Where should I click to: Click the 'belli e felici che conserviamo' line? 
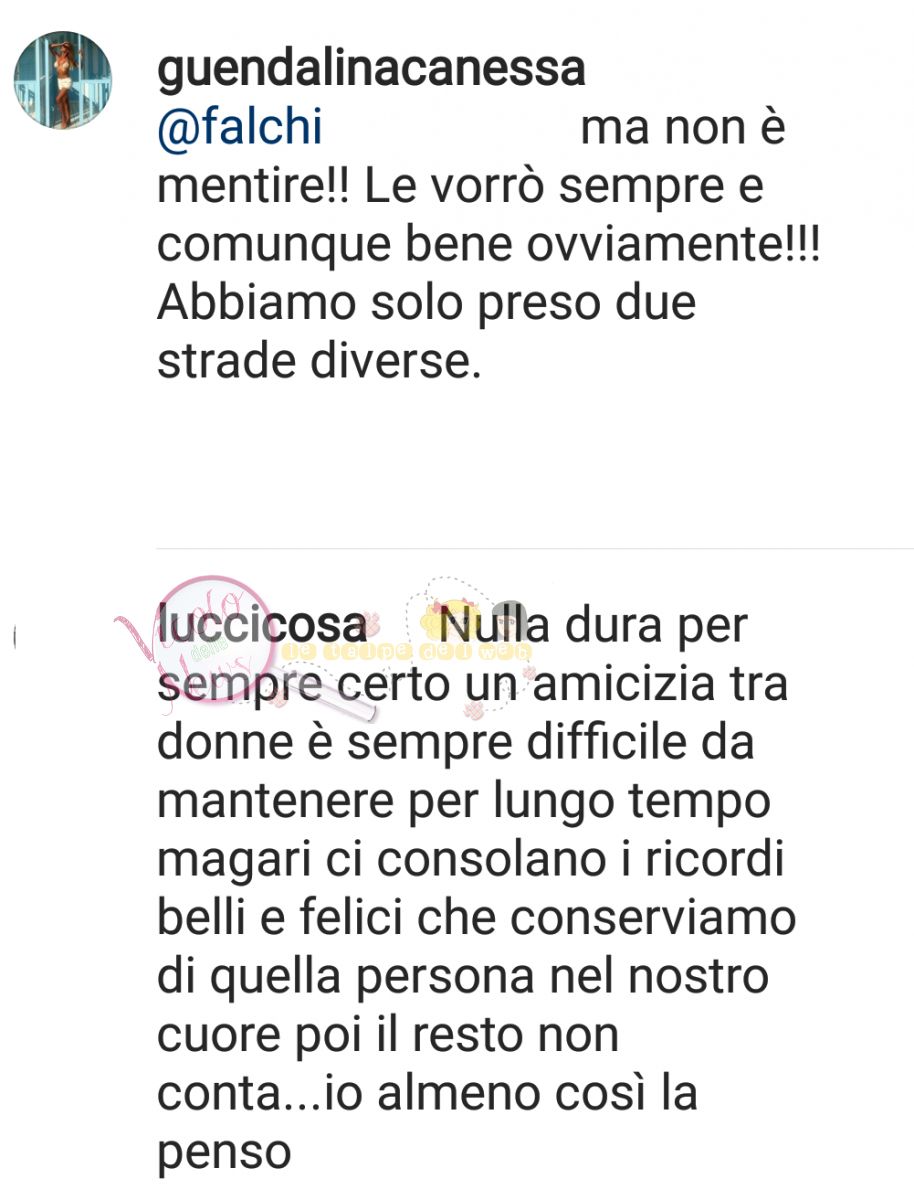[476, 918]
